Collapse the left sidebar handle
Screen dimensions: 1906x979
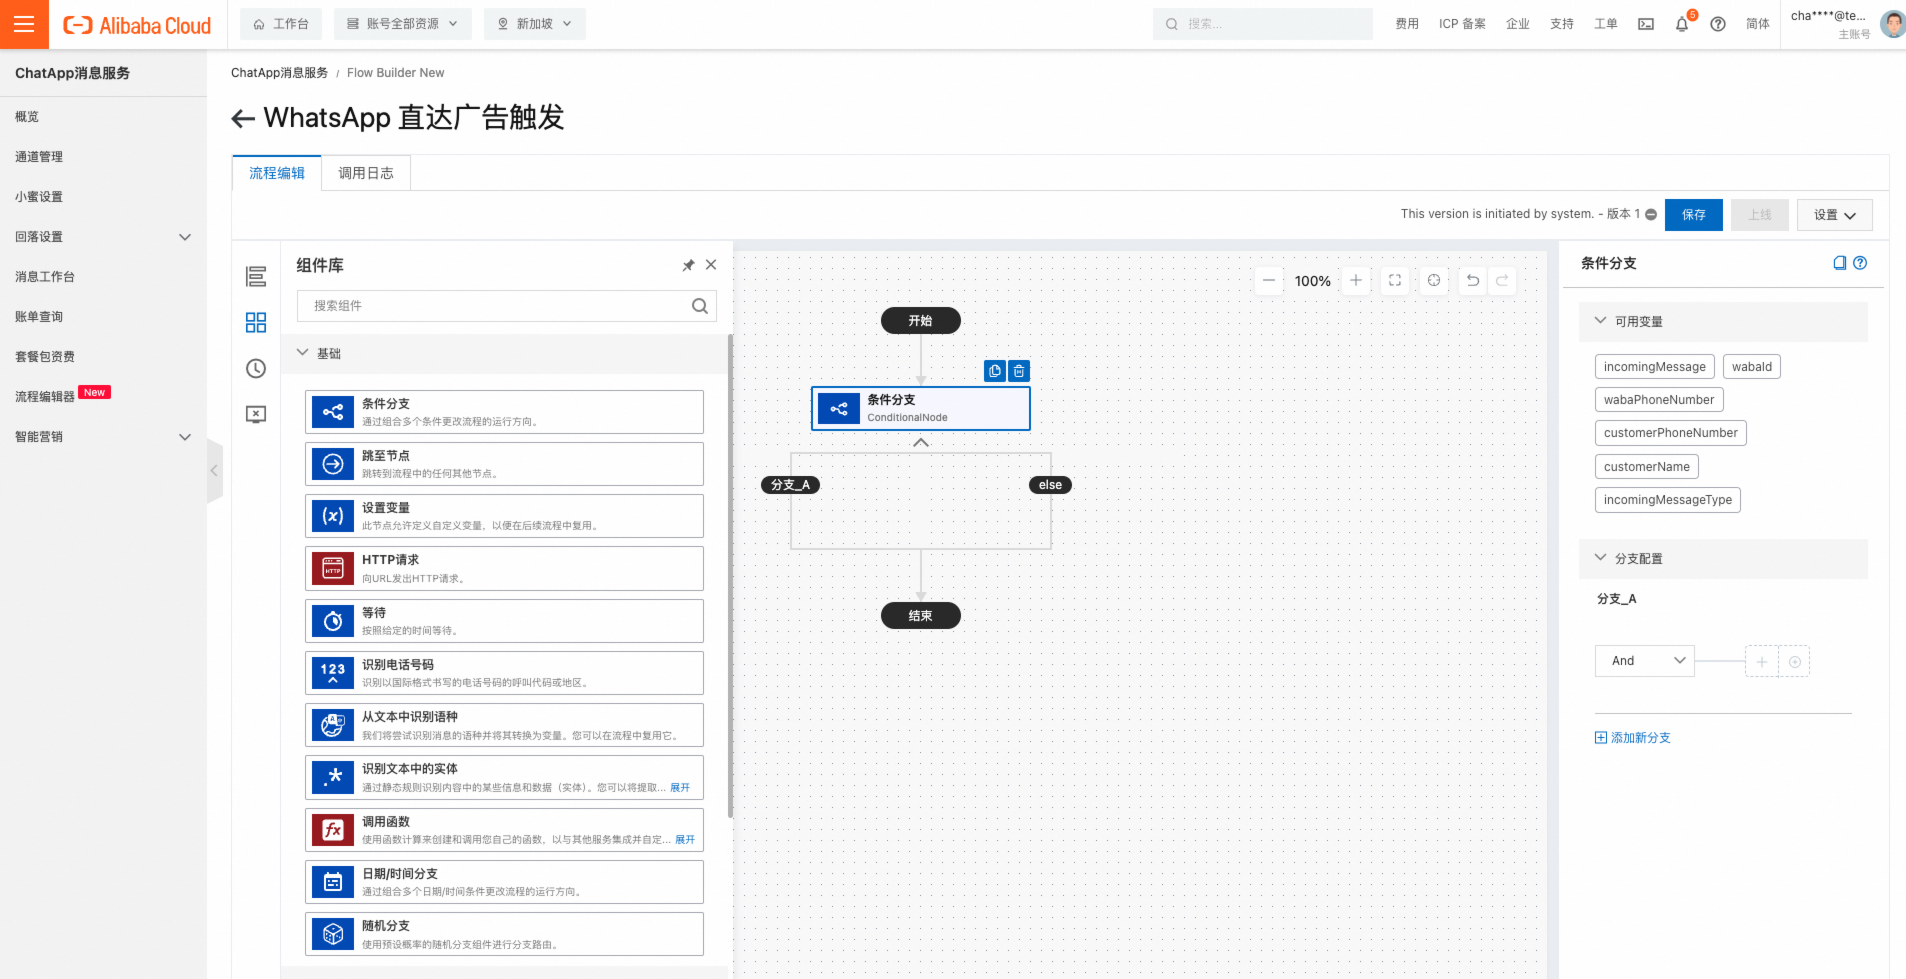[x=214, y=471]
